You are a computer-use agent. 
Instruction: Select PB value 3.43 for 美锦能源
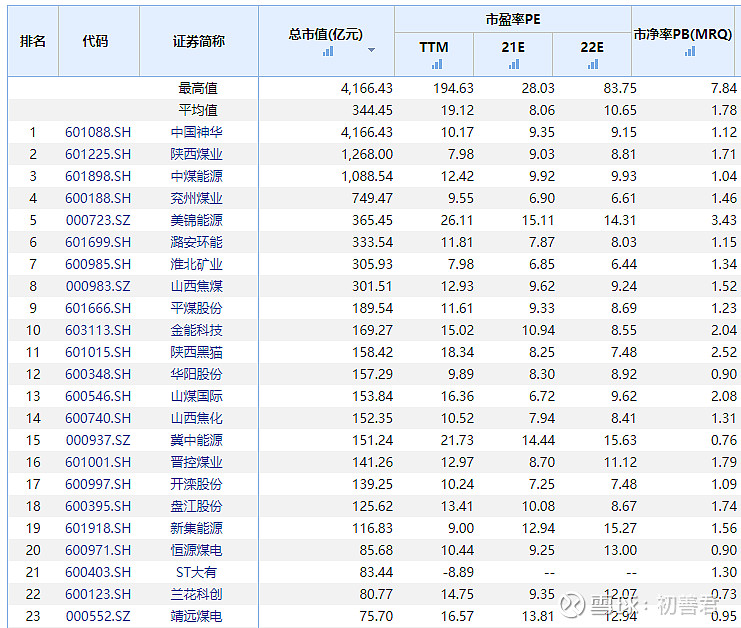pos(724,220)
